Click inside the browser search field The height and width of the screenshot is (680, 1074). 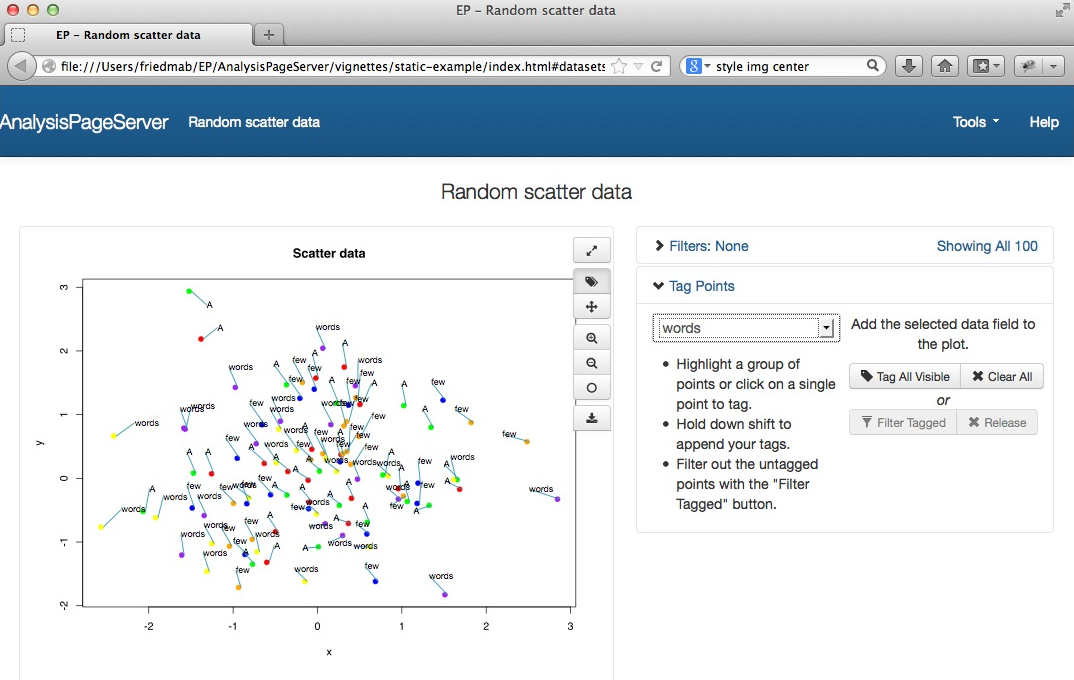(788, 66)
